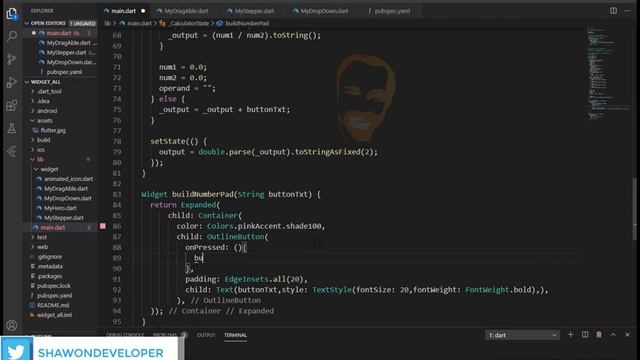Open the README.md file
This screenshot has height=360, width=640.
tap(53, 305)
